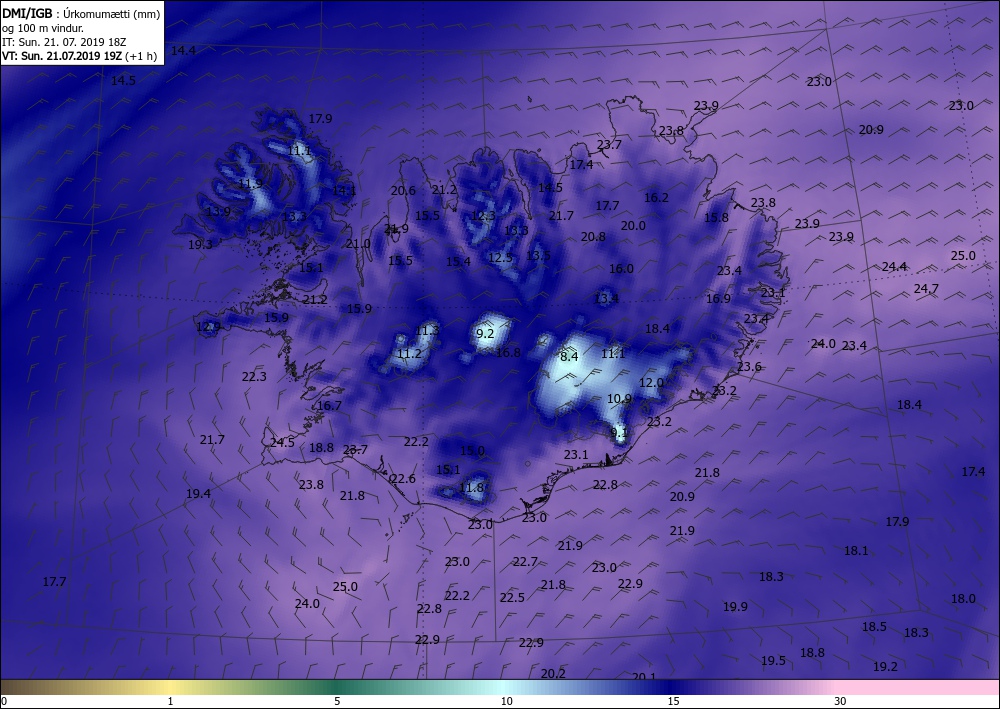Viewport: 1000px width, 709px height.
Task: Click the map value 14.1
Action: [x=344, y=191]
